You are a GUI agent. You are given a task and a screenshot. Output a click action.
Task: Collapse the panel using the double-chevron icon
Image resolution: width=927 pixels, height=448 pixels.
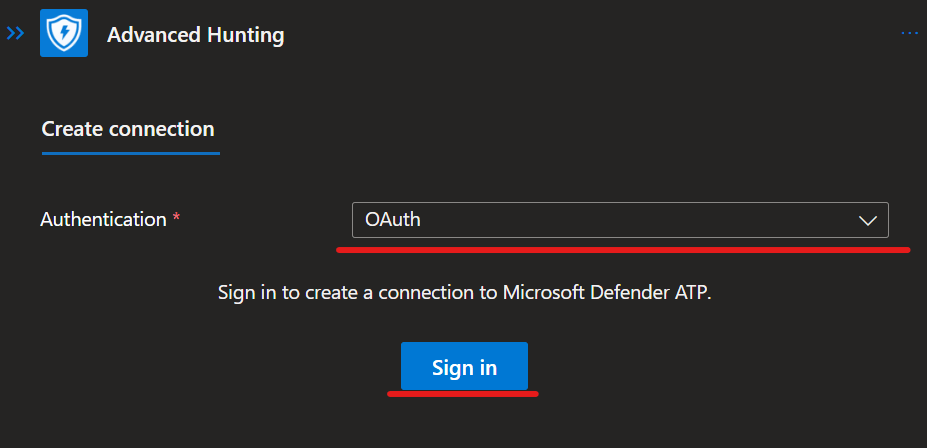point(15,33)
